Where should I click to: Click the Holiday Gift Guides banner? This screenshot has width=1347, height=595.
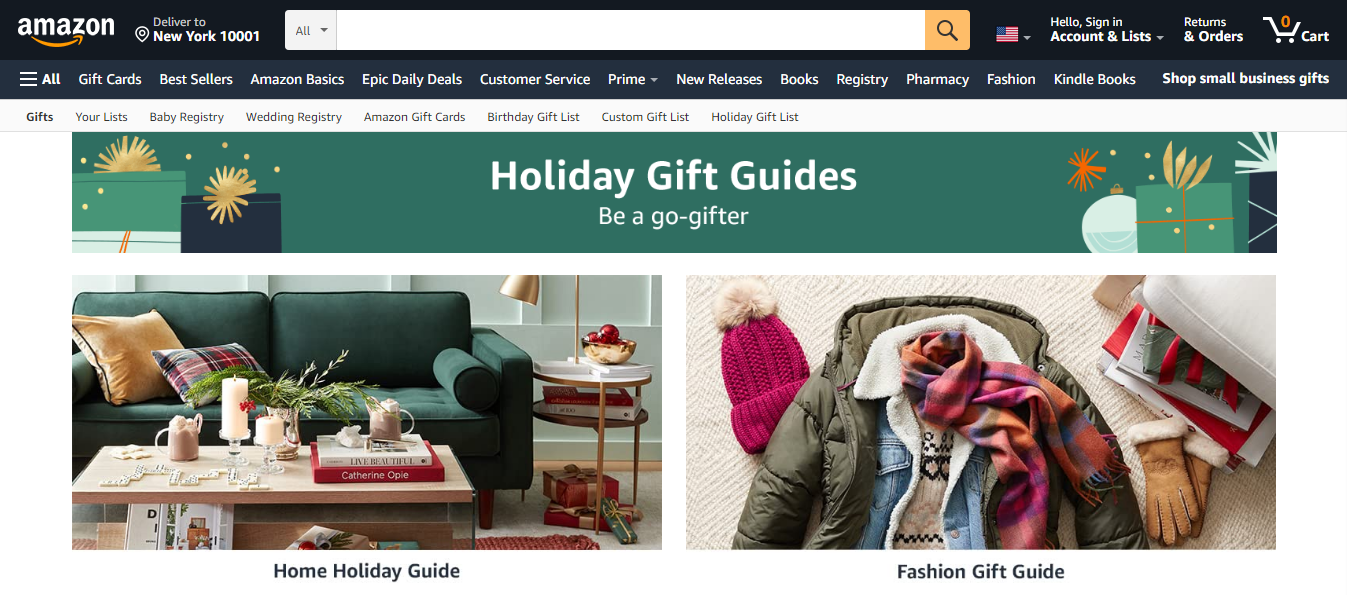click(x=674, y=192)
